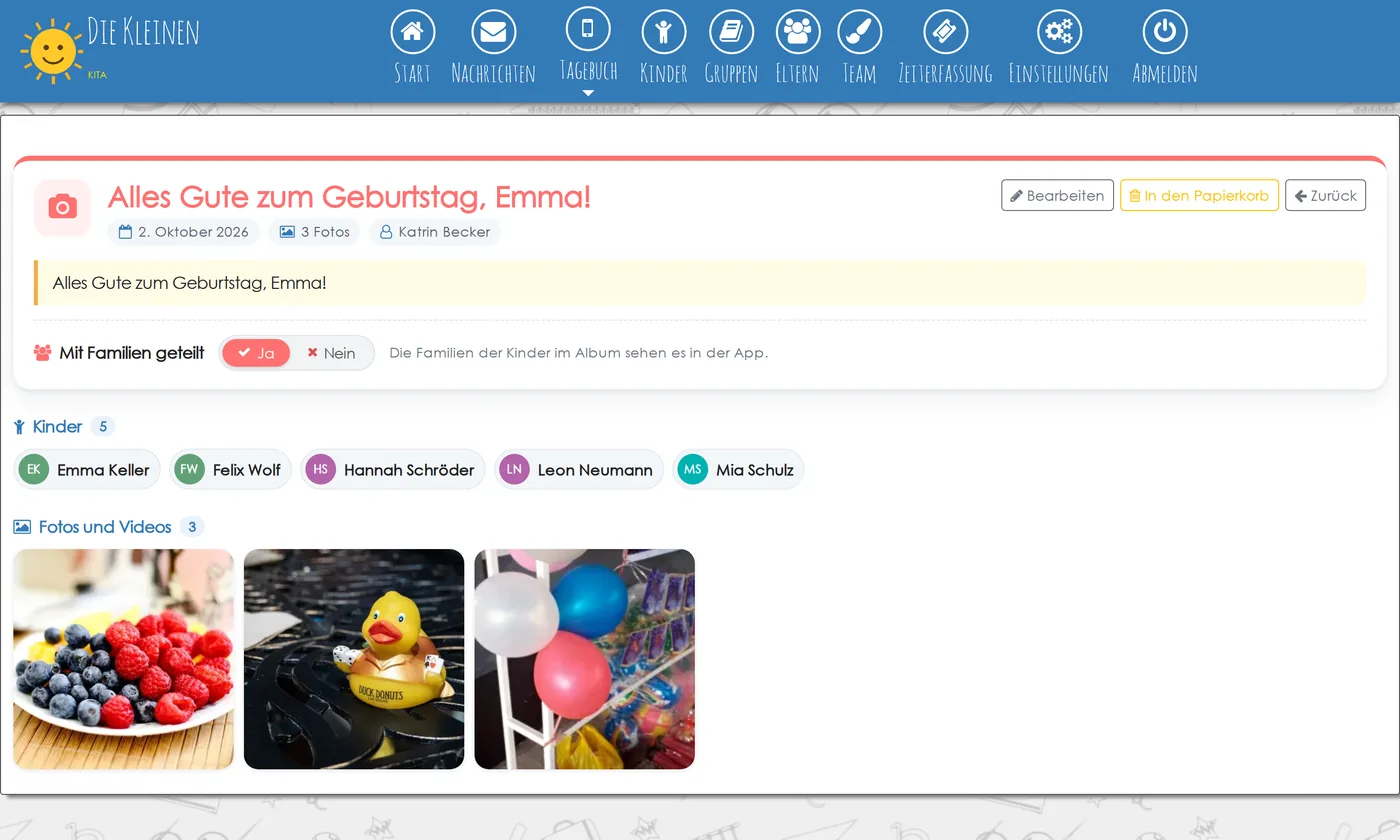The image size is (1400, 840).
Task: Click the red camera album icon
Action: [x=63, y=207]
